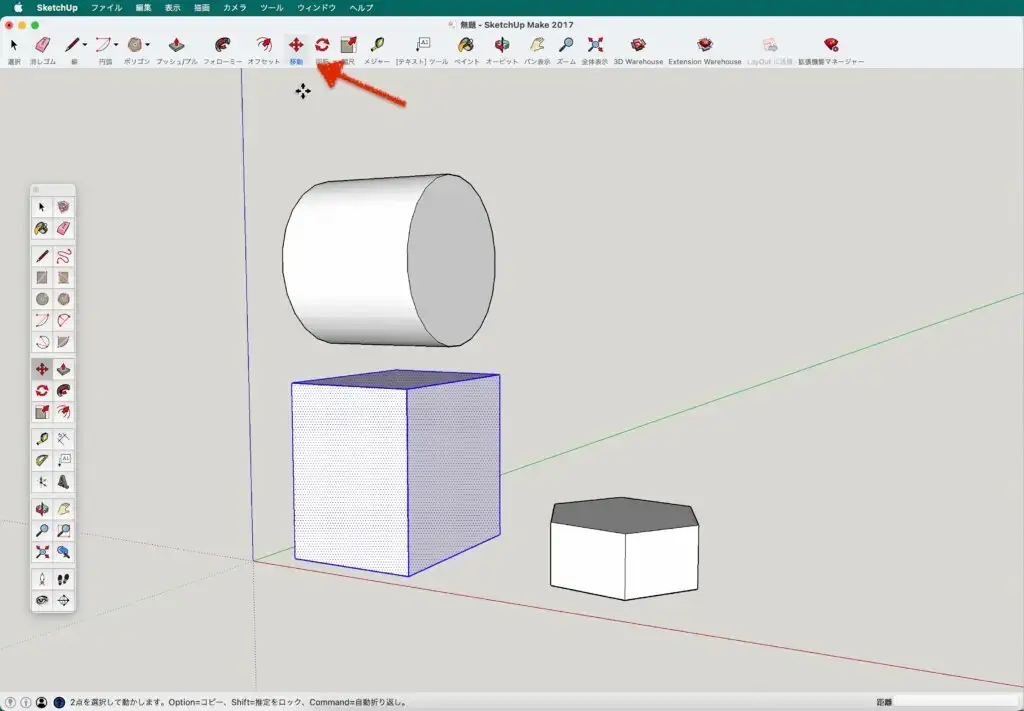Pick the Rotate tool in floating palette
Viewport: 1024px width, 711px height.
(x=42, y=390)
